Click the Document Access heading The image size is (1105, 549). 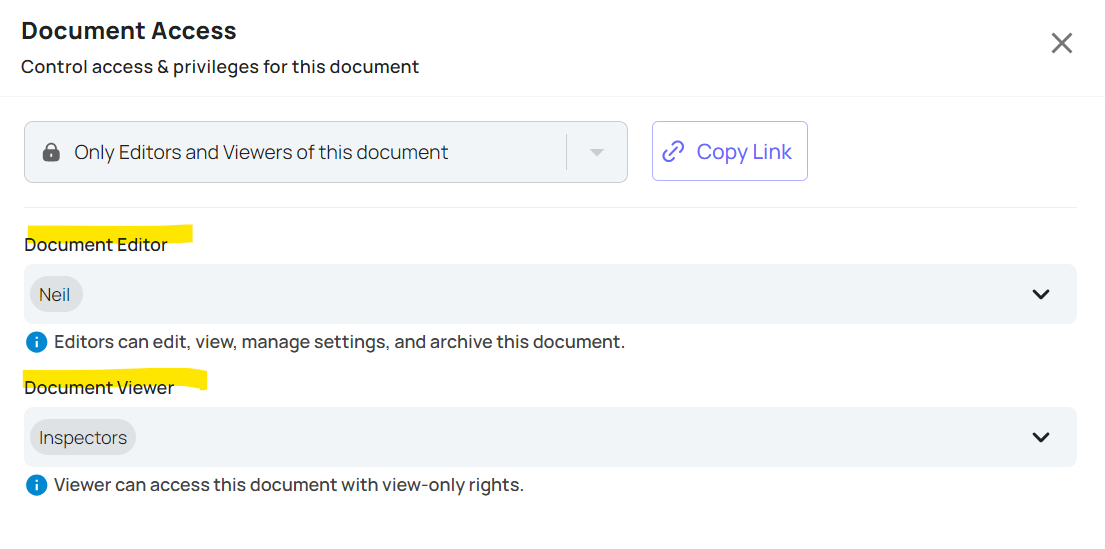[x=129, y=31]
